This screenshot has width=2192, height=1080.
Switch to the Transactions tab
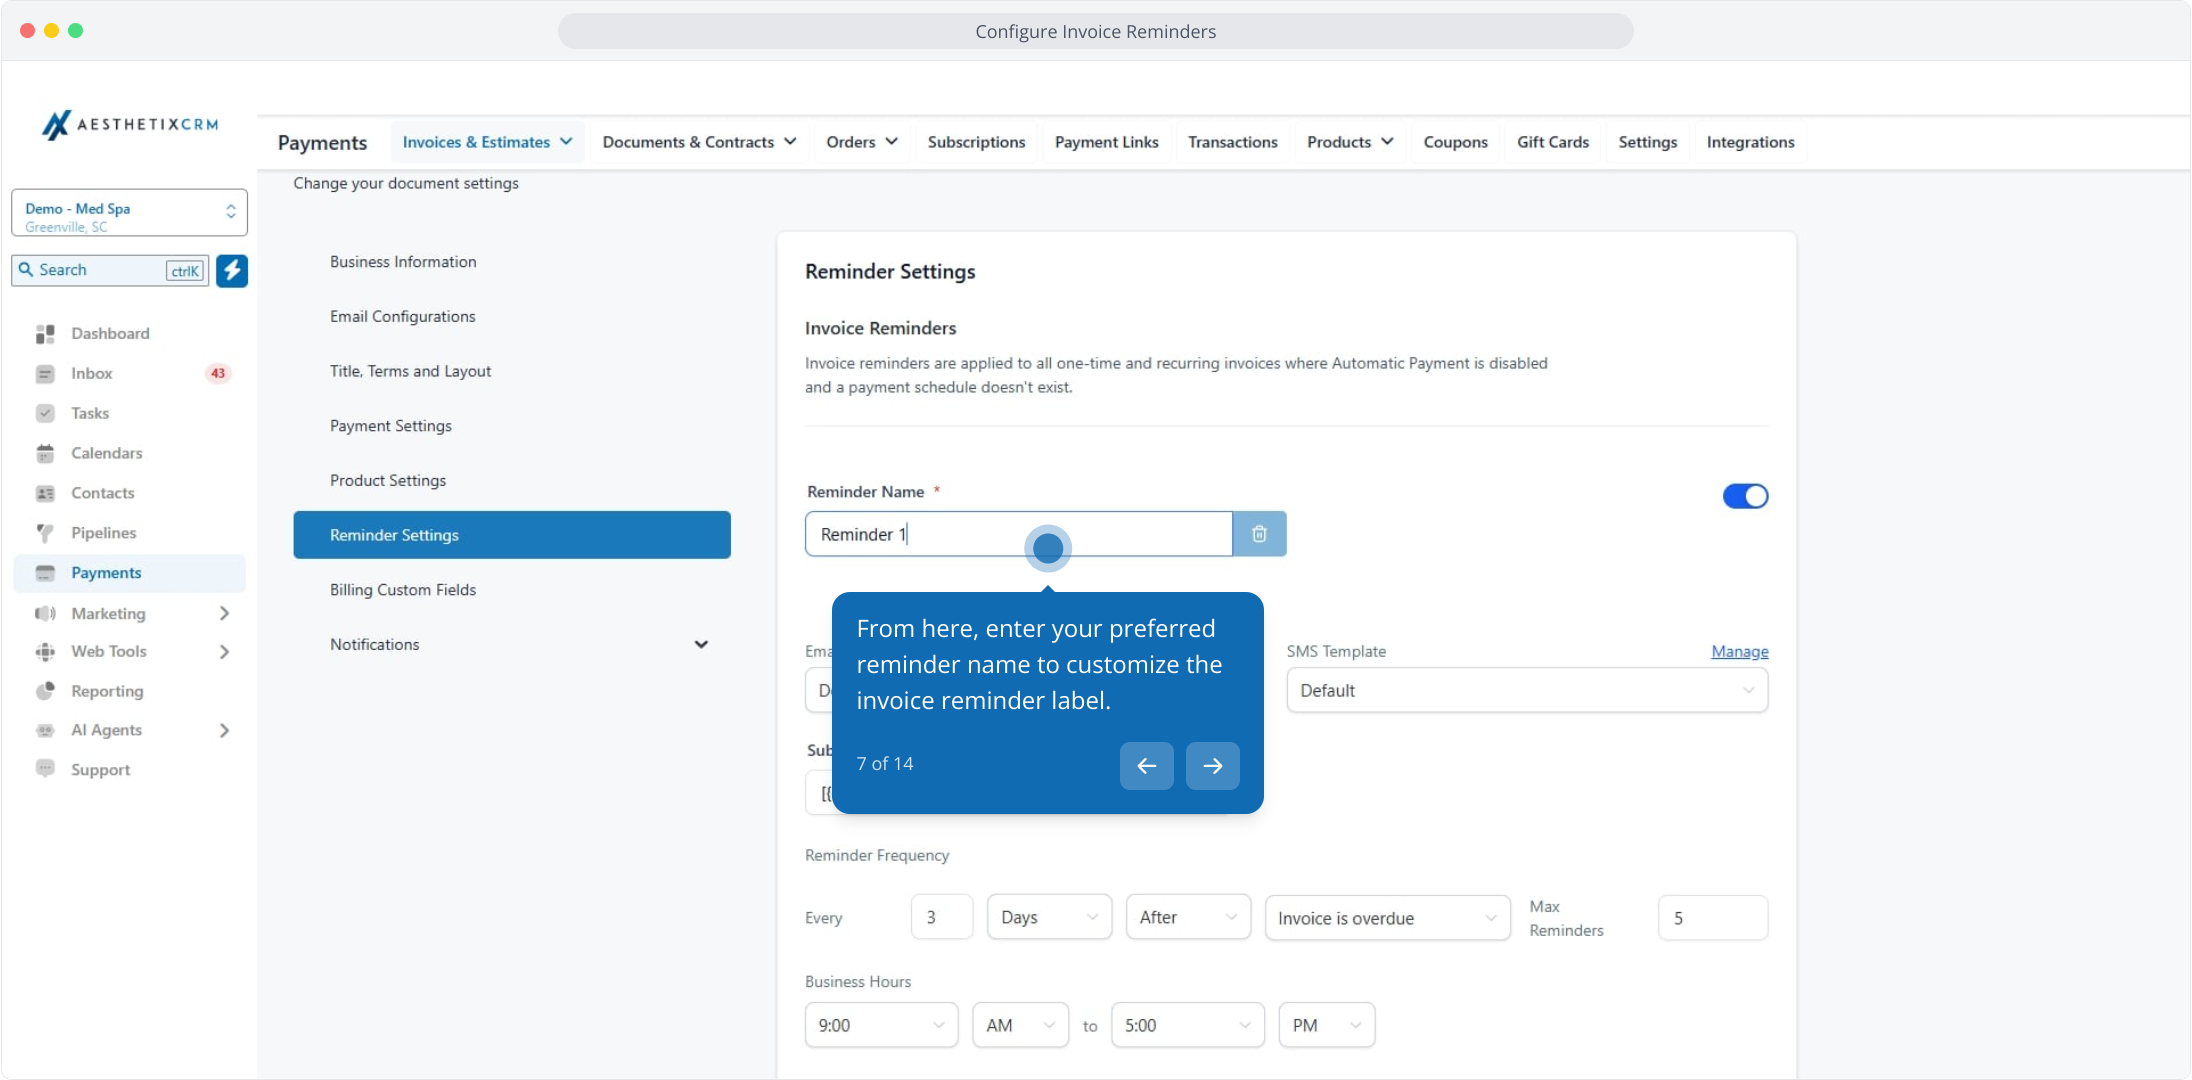tap(1232, 142)
